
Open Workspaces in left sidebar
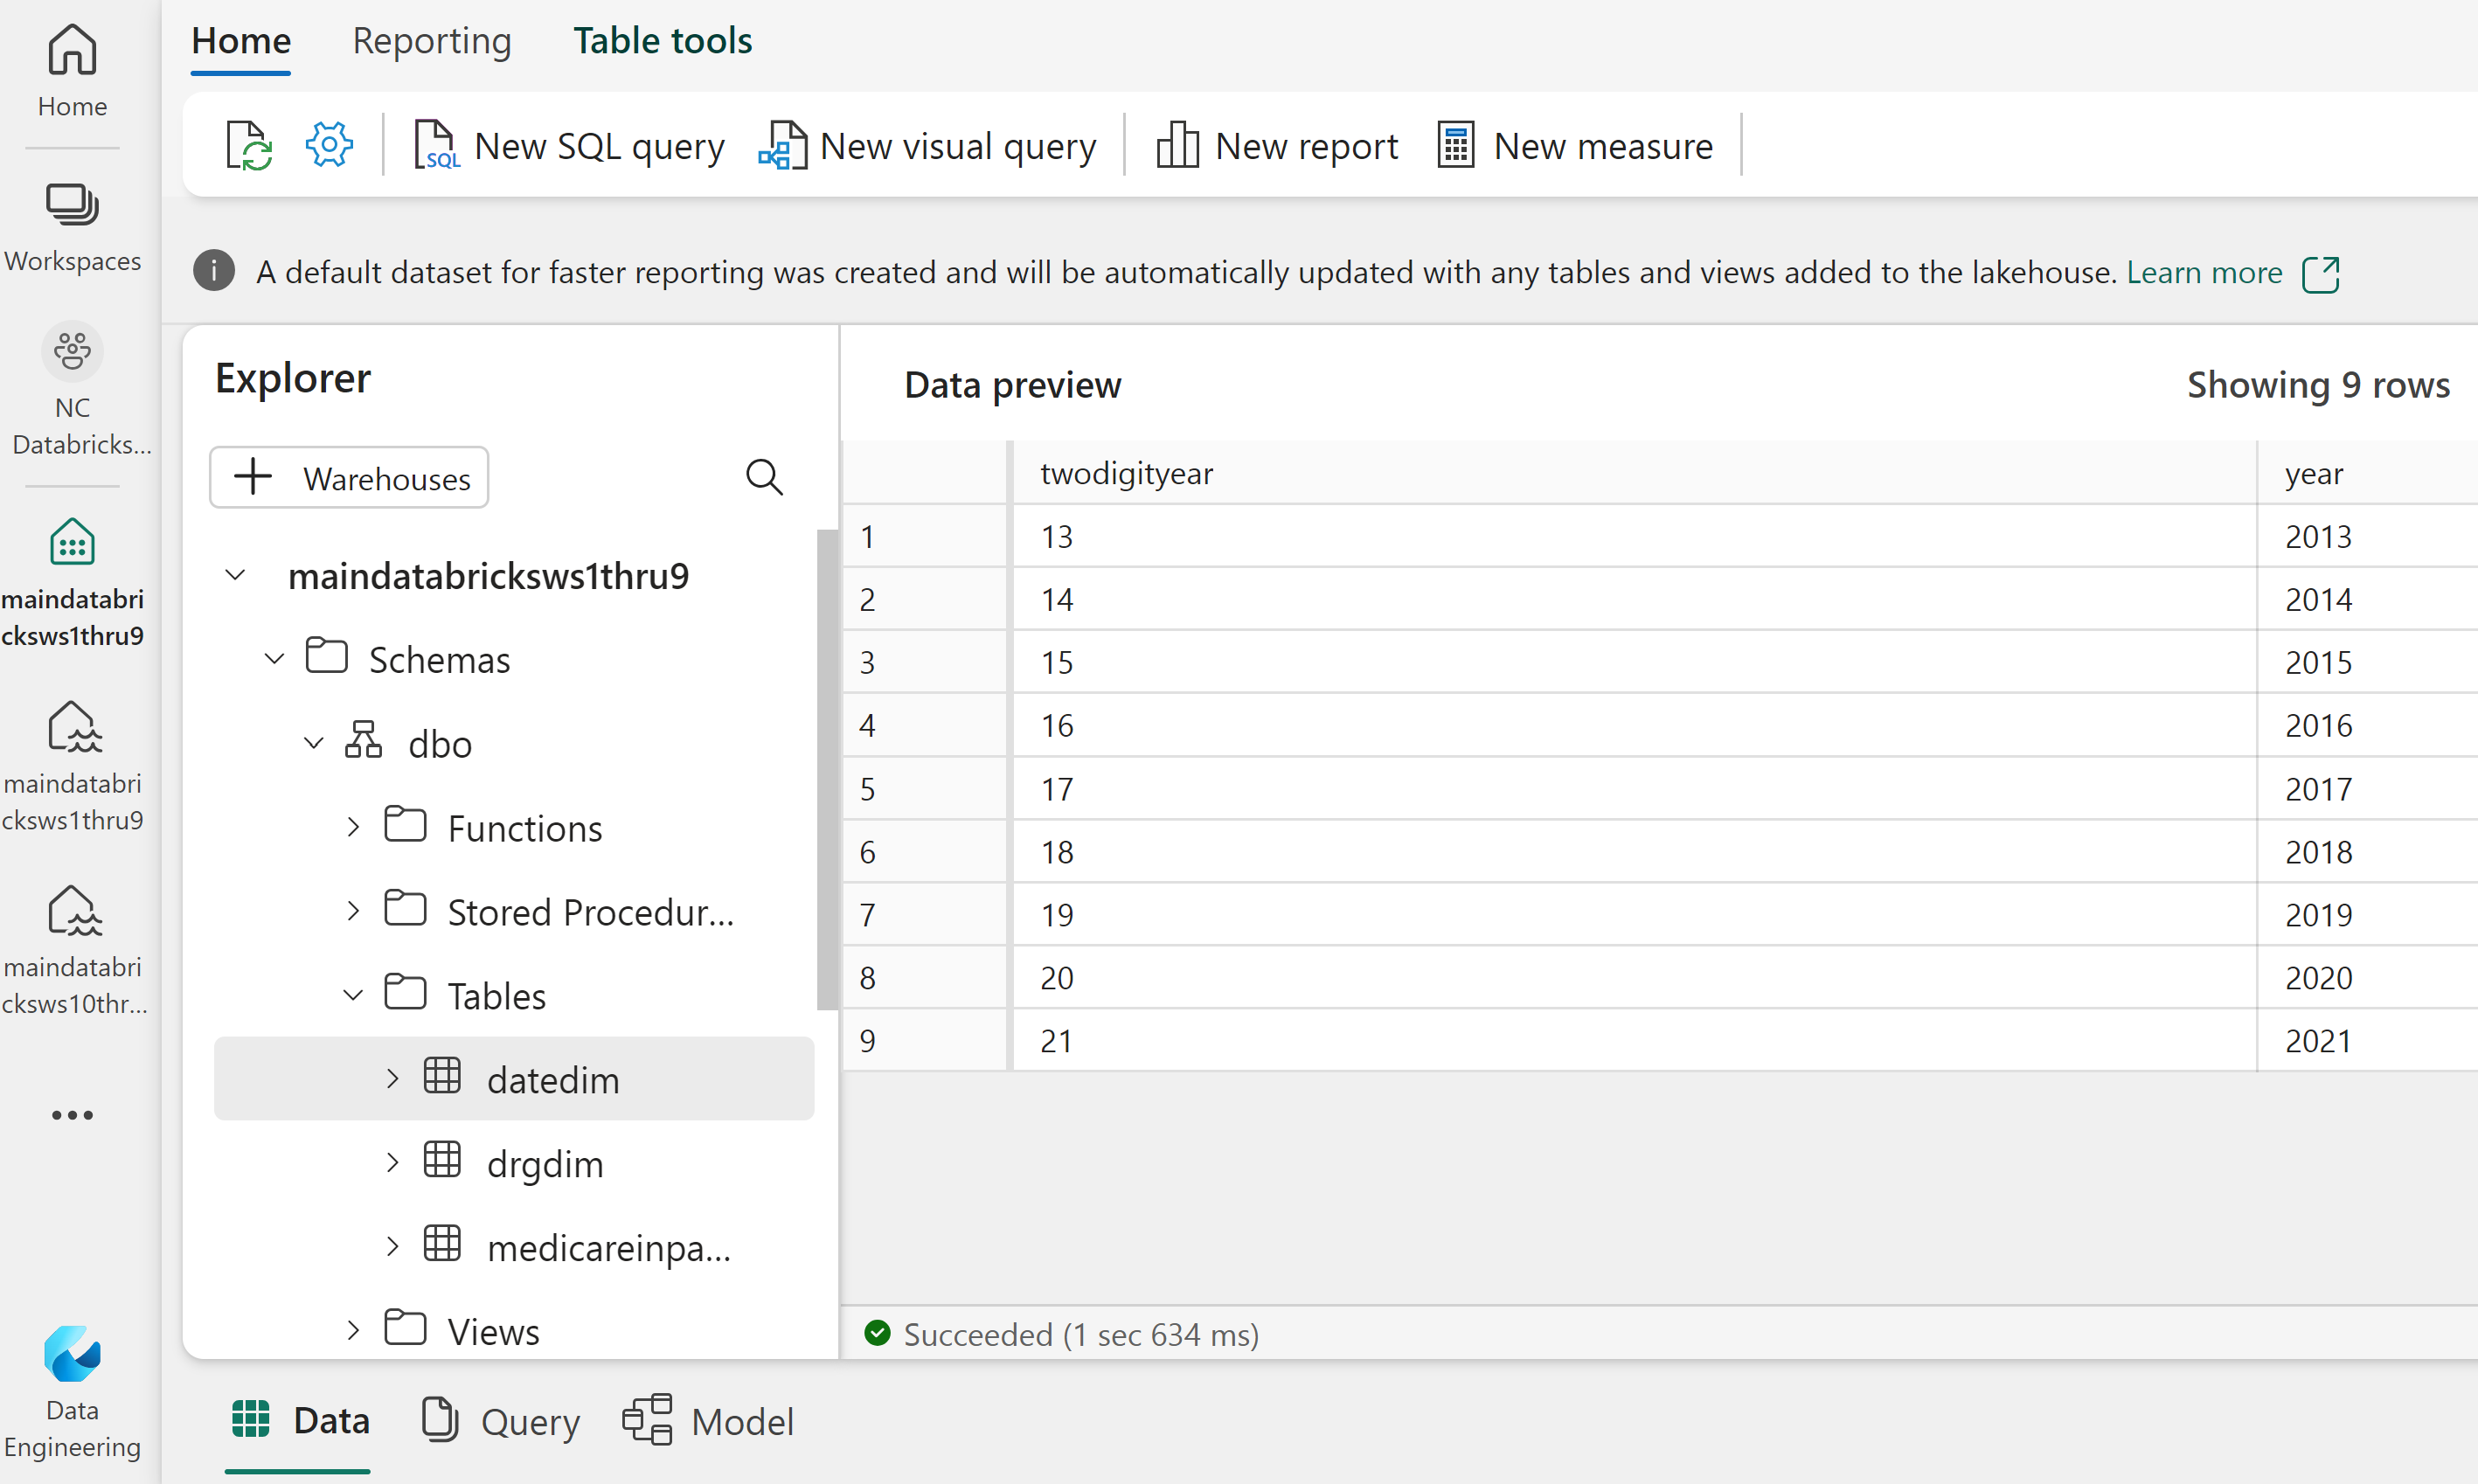point(72,226)
